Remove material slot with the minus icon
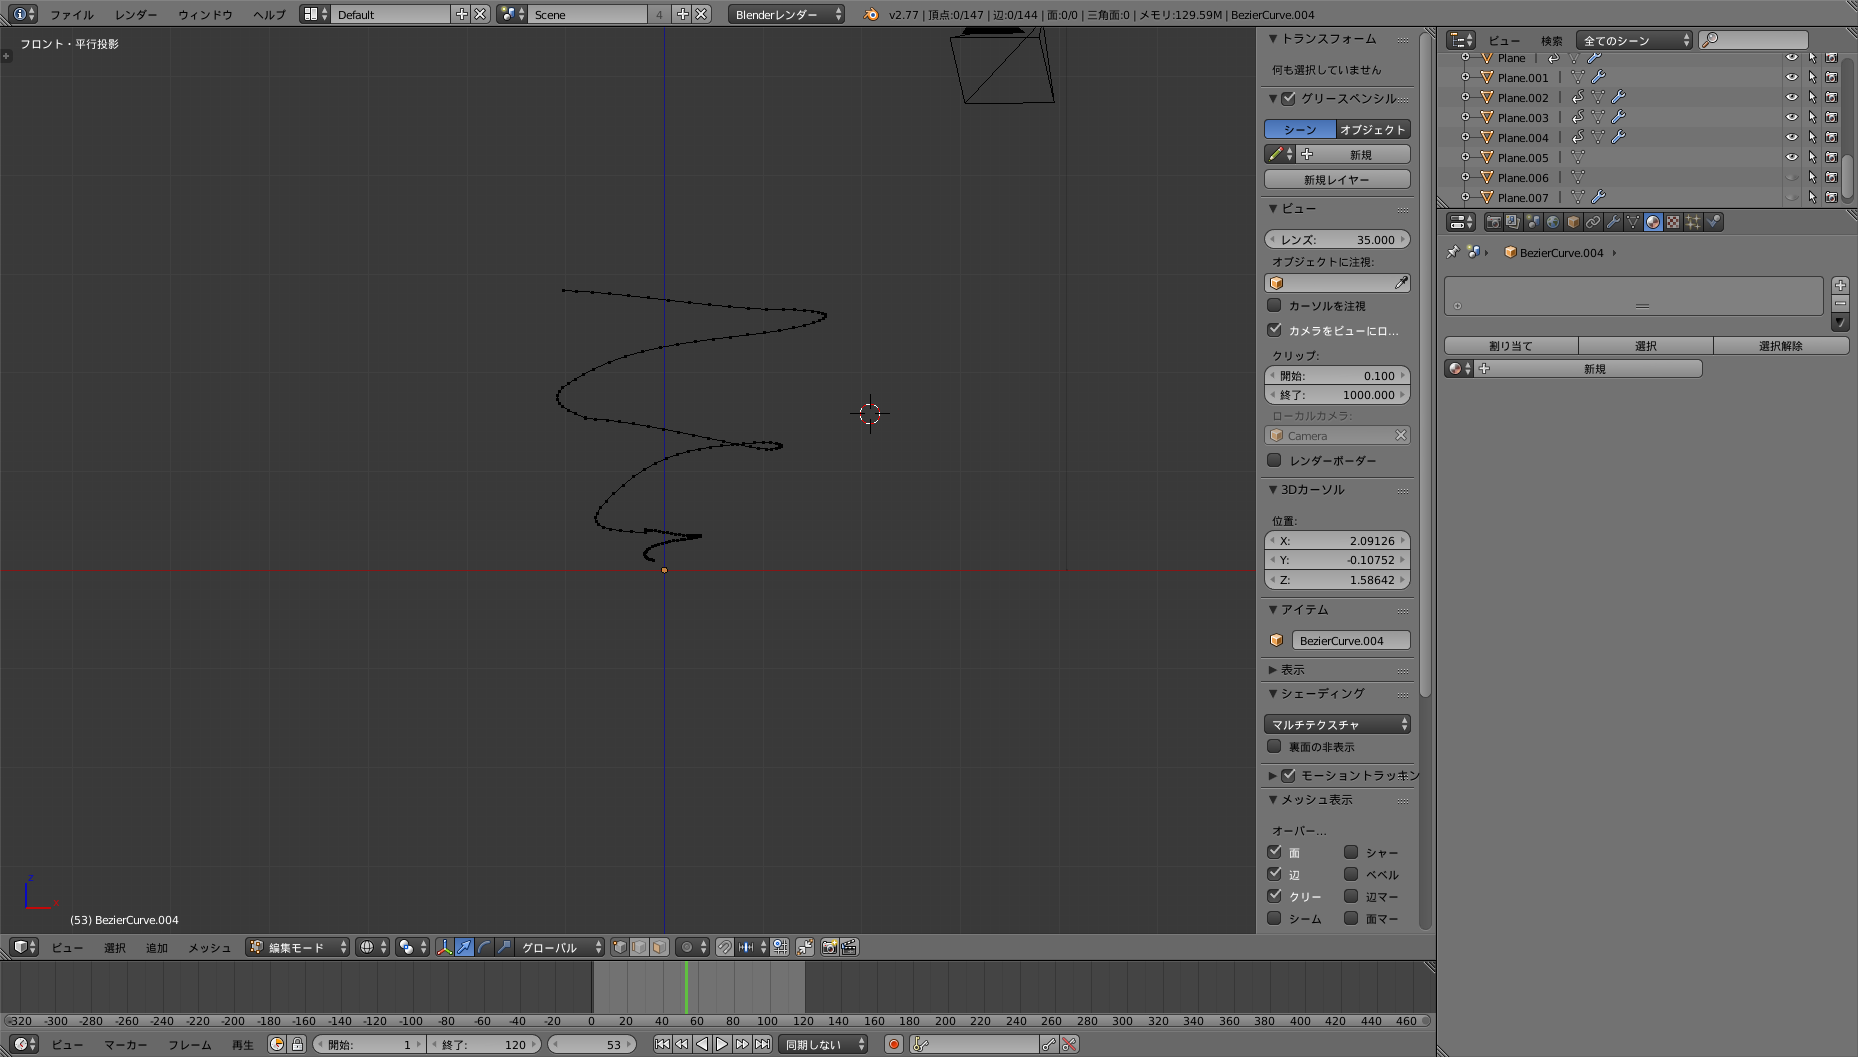This screenshot has width=1858, height=1057. 1840,303
